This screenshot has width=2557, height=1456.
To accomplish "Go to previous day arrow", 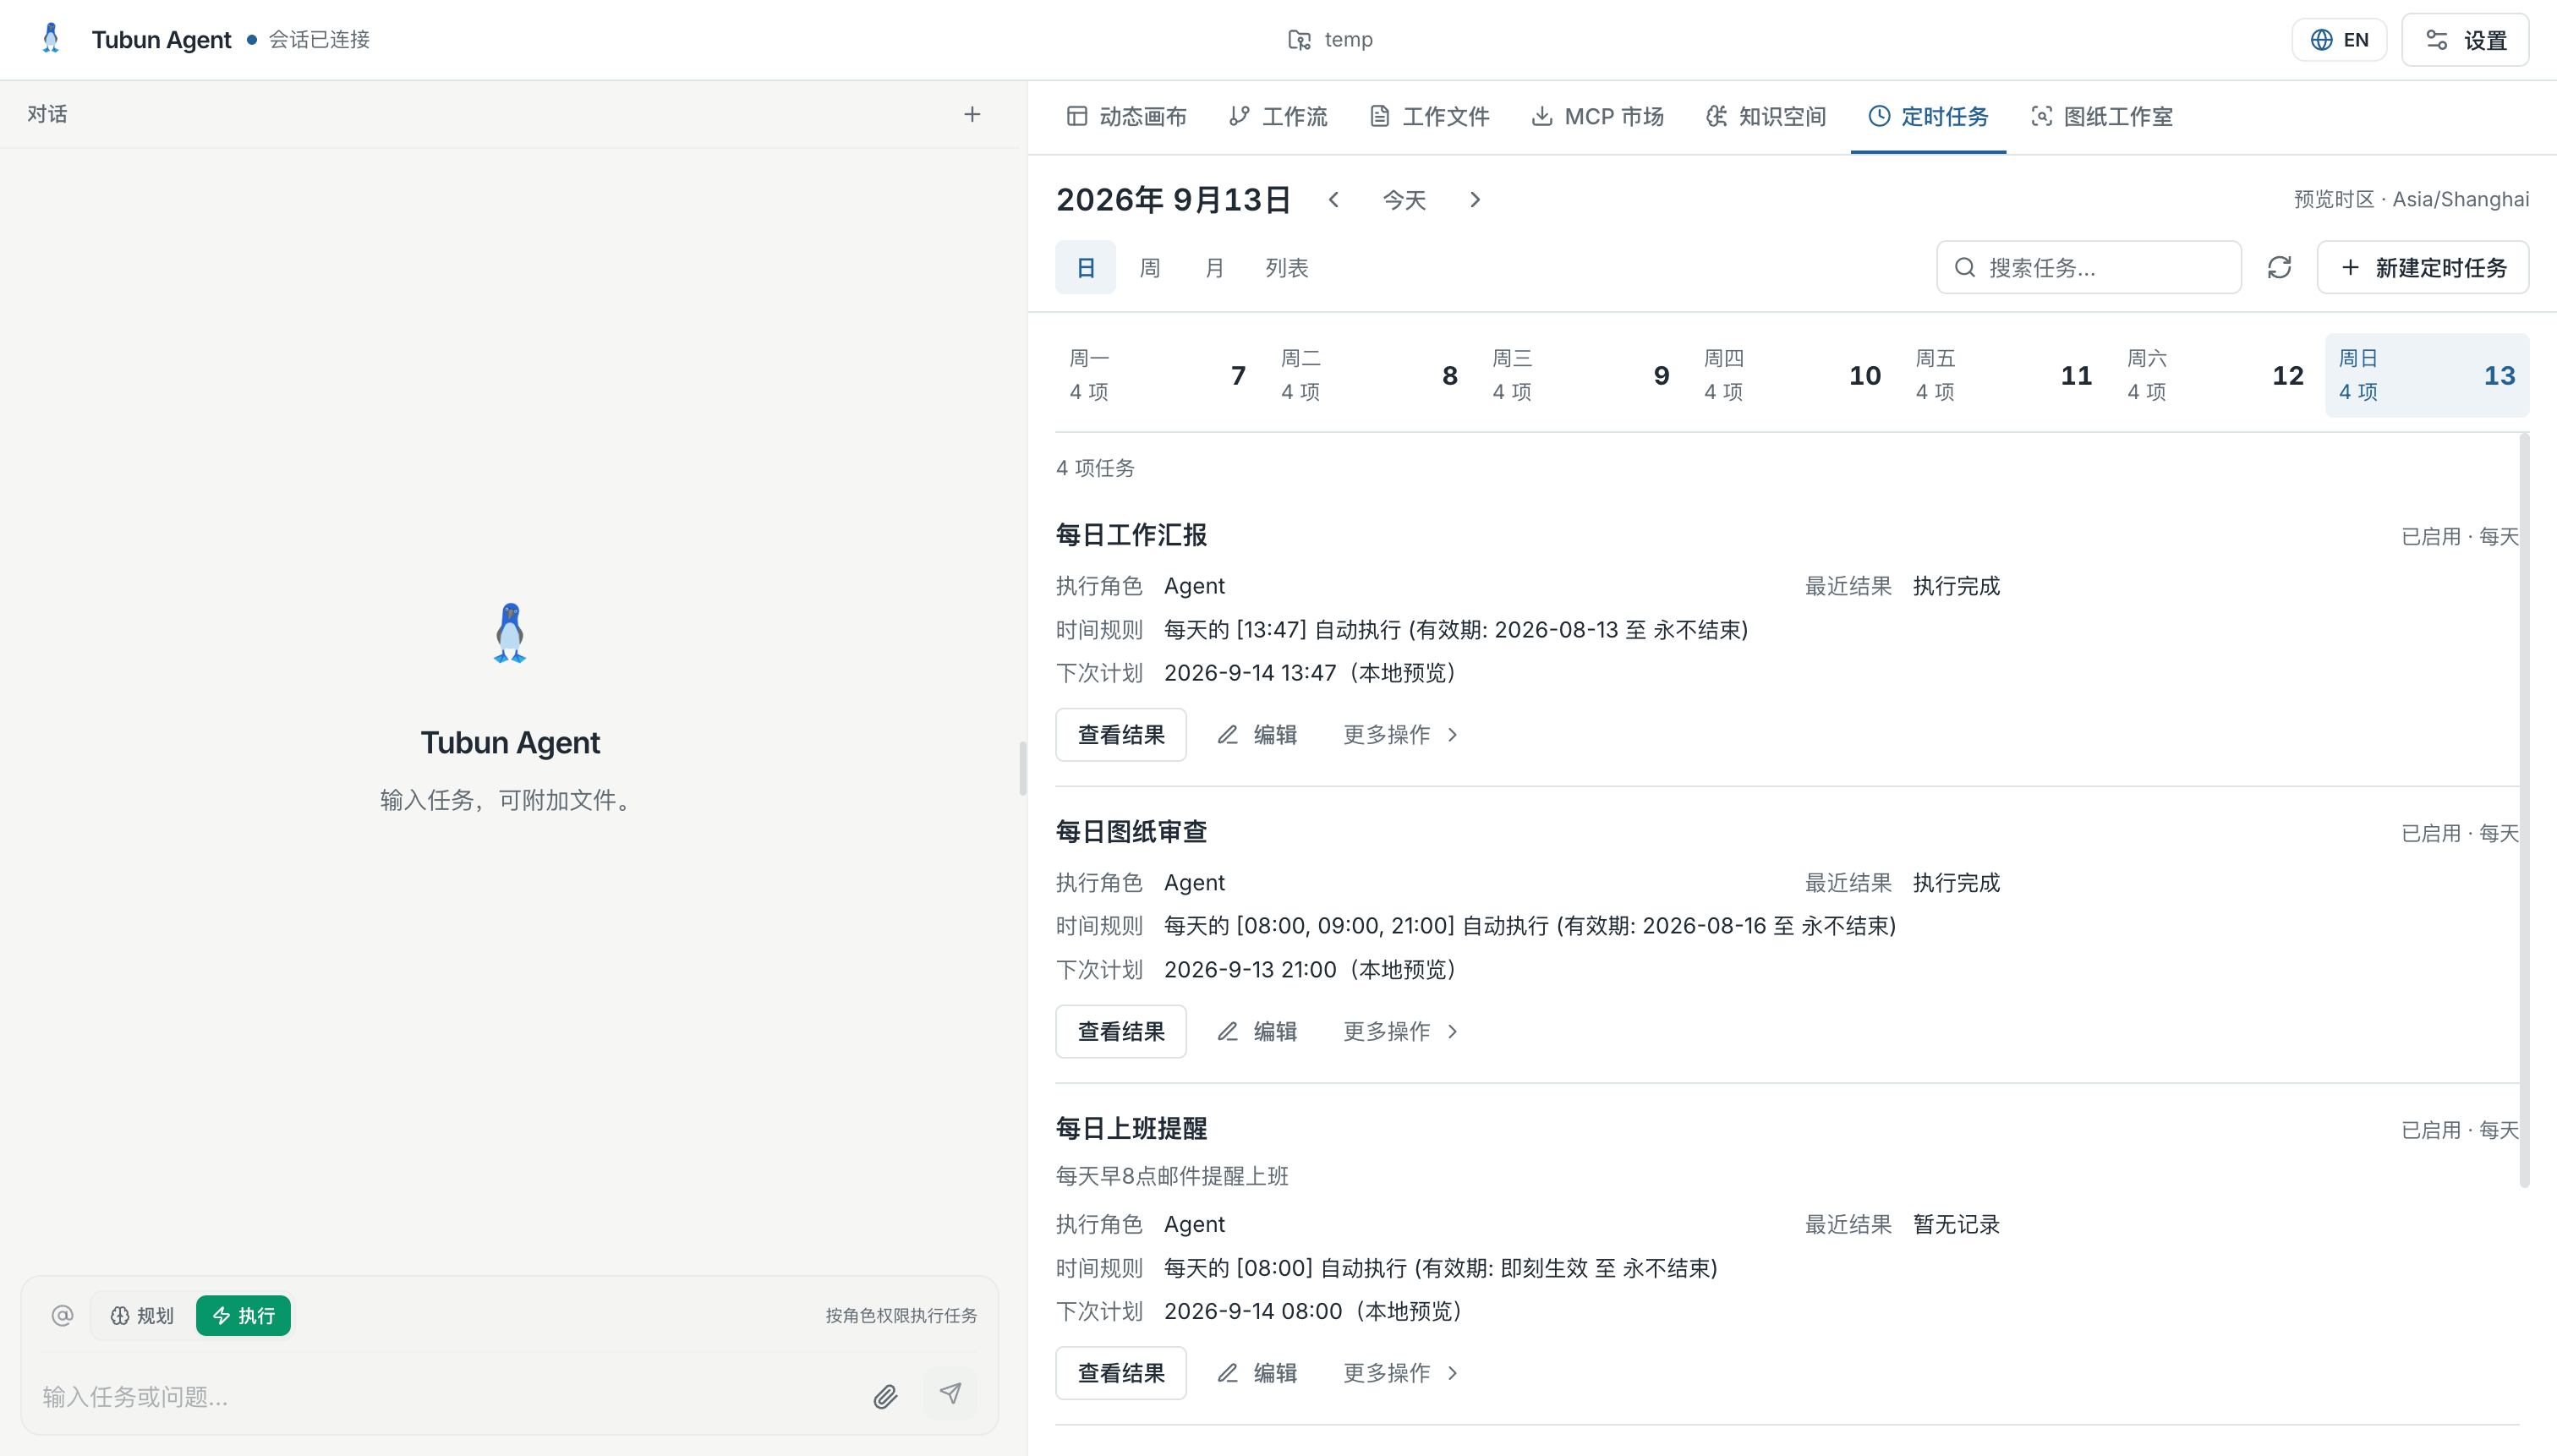I will (x=1333, y=200).
